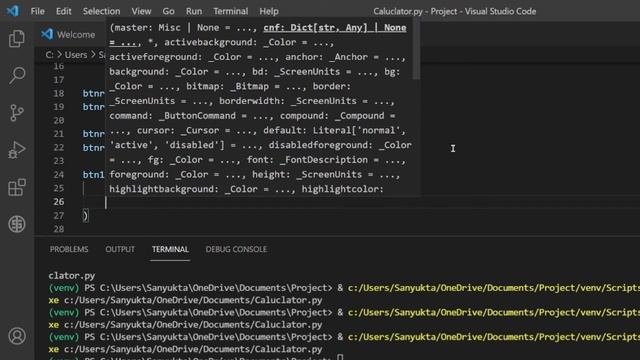
Task: Click the 'command: _ButtonCommand' hint text
Action: coord(172,116)
